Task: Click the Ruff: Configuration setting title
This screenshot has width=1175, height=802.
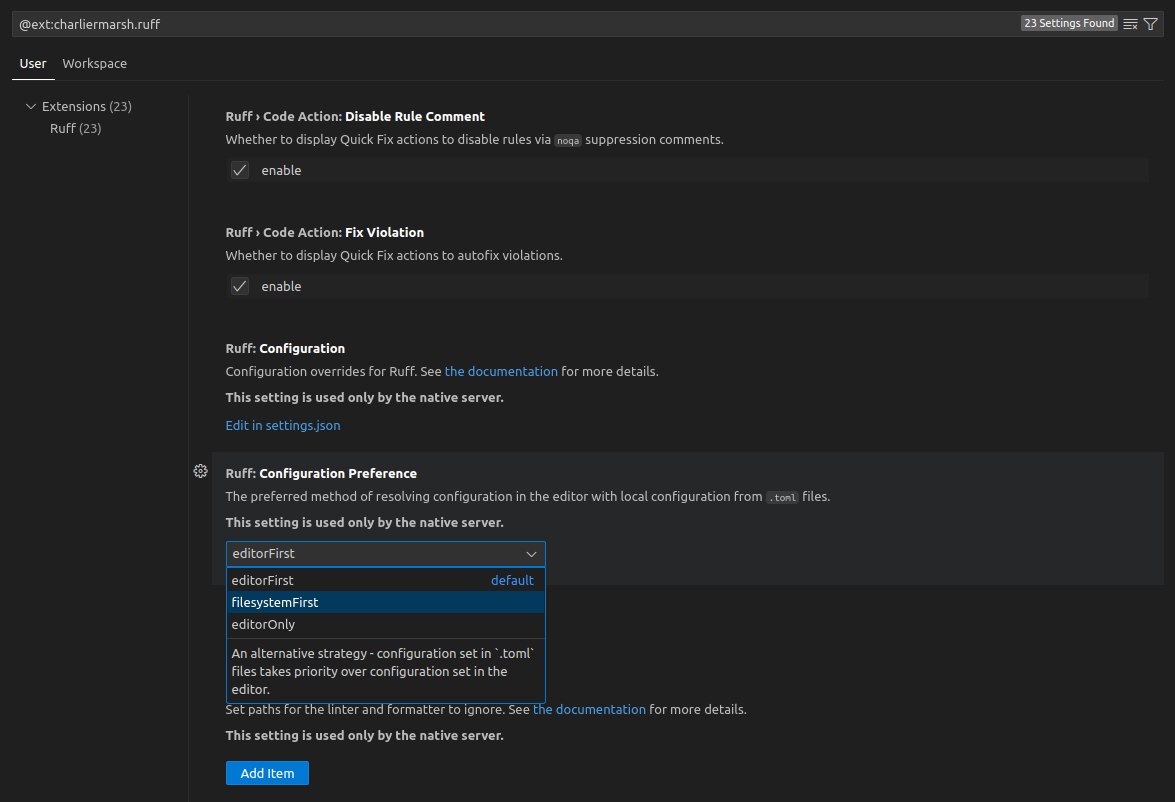Action: pyautogui.click(x=286, y=349)
